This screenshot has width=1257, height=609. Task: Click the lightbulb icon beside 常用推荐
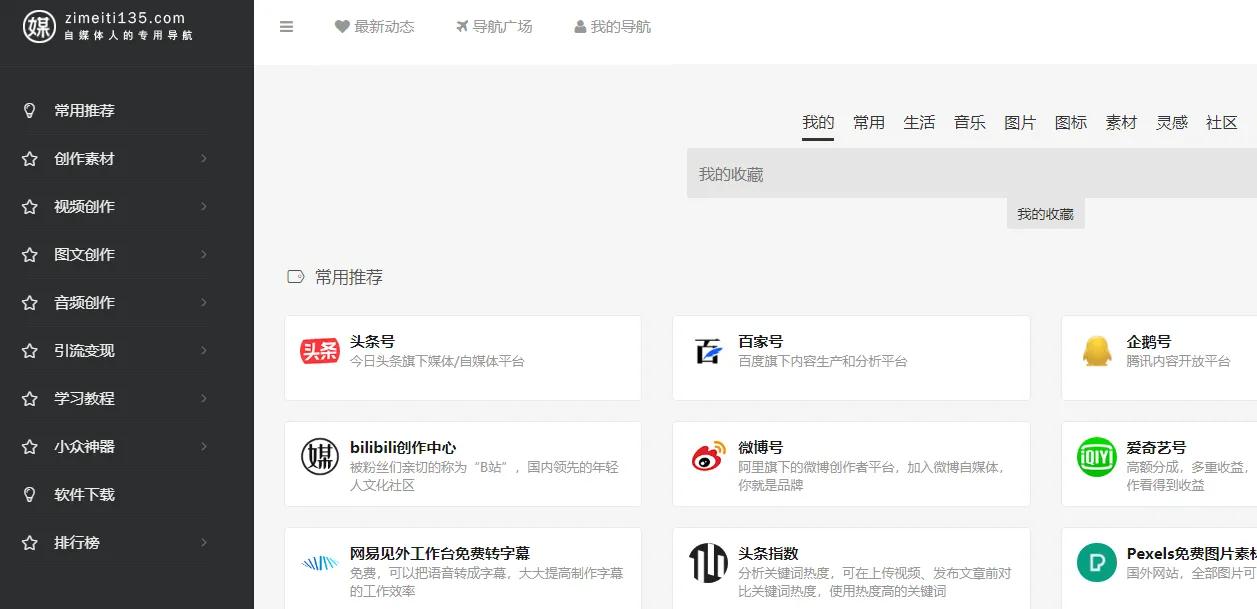[x=30, y=111]
